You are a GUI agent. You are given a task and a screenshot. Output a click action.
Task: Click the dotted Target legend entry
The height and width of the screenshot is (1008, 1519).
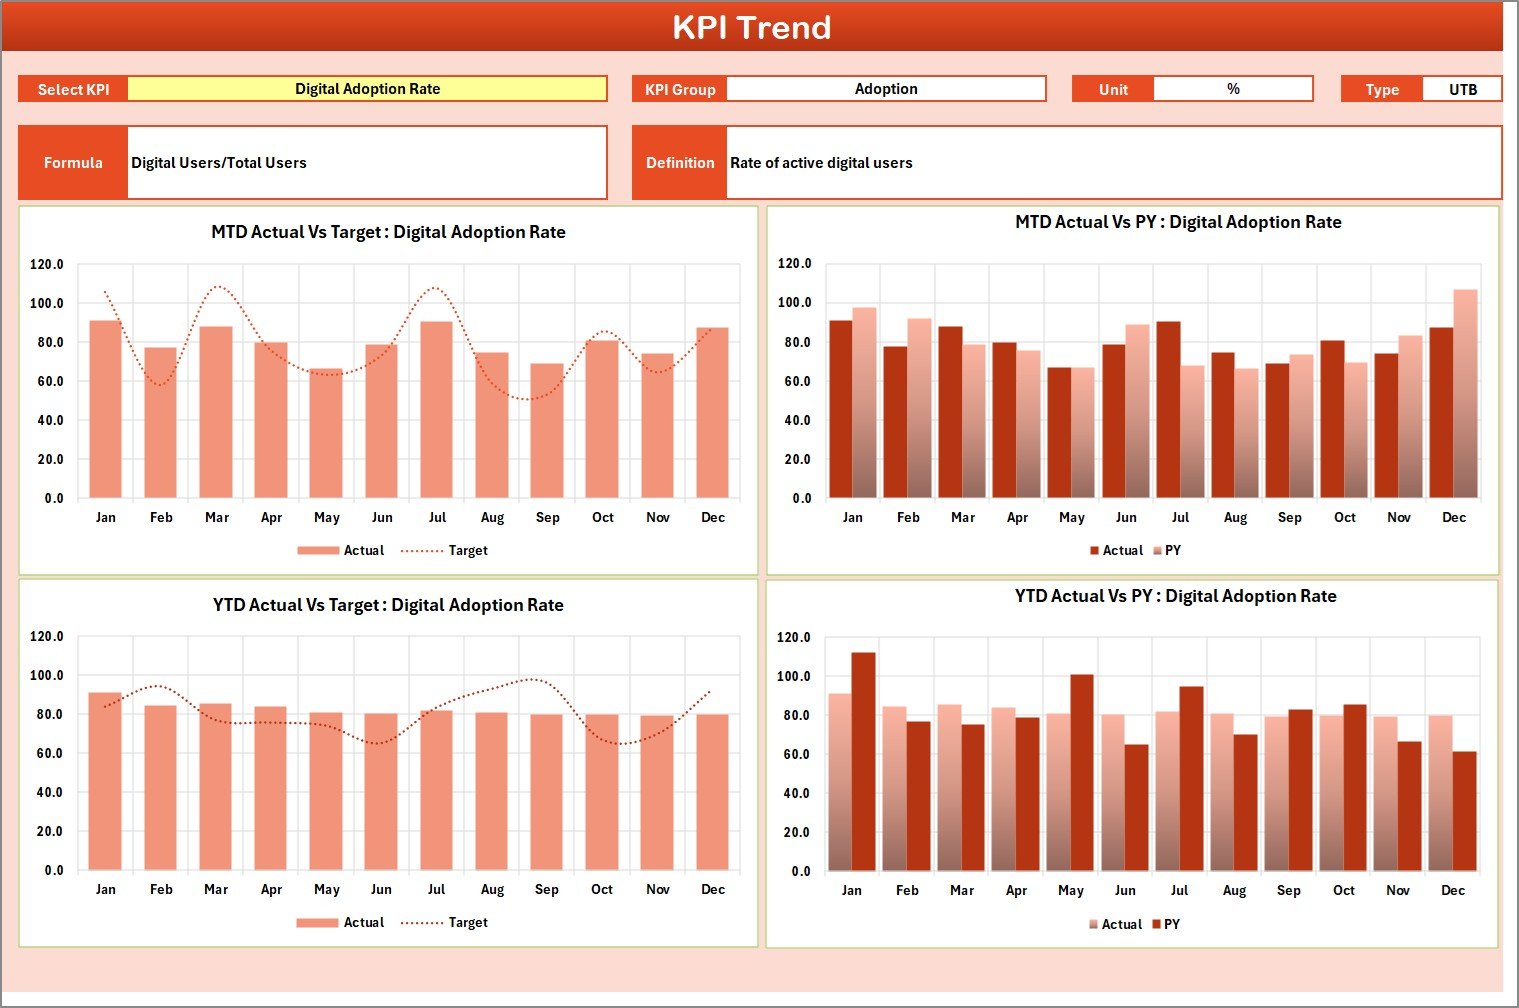click(443, 549)
